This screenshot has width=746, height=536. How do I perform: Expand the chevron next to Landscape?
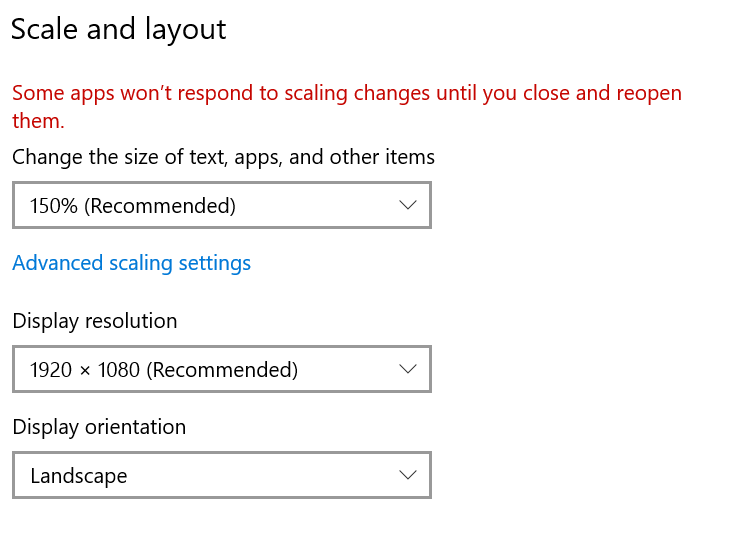click(x=407, y=475)
